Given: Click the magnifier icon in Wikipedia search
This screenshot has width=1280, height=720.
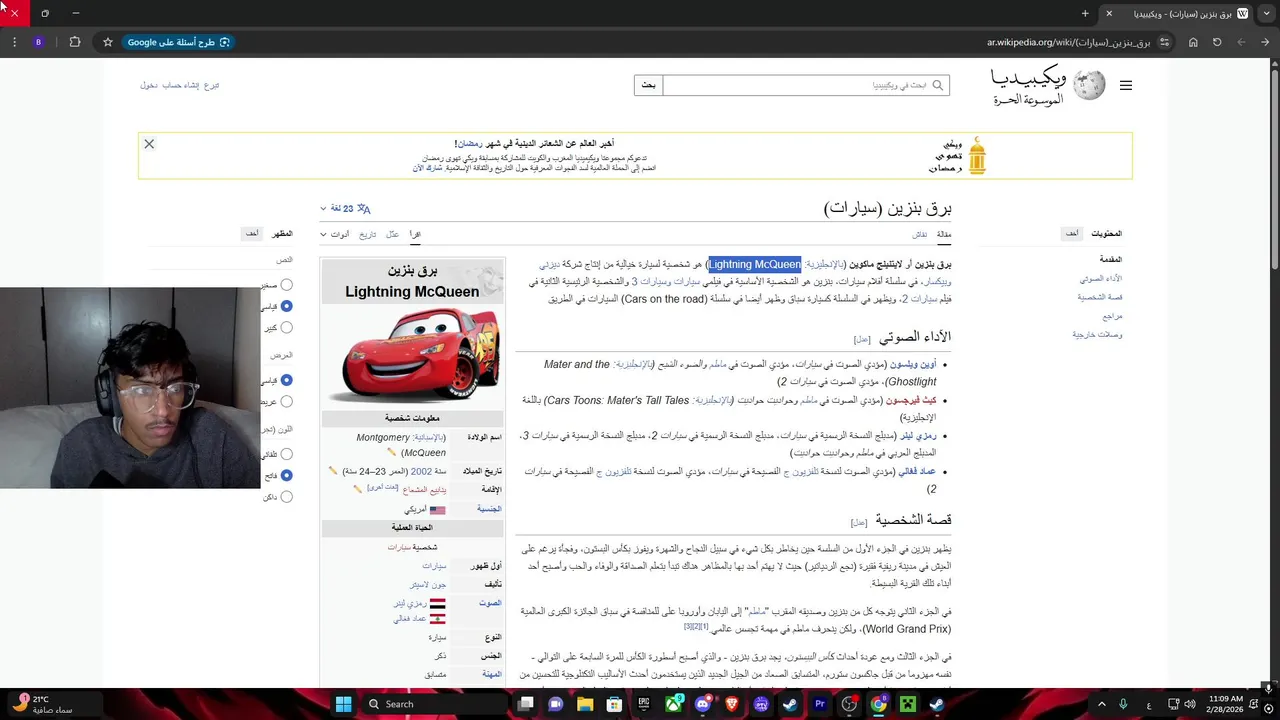Looking at the screenshot, I should point(938,85).
